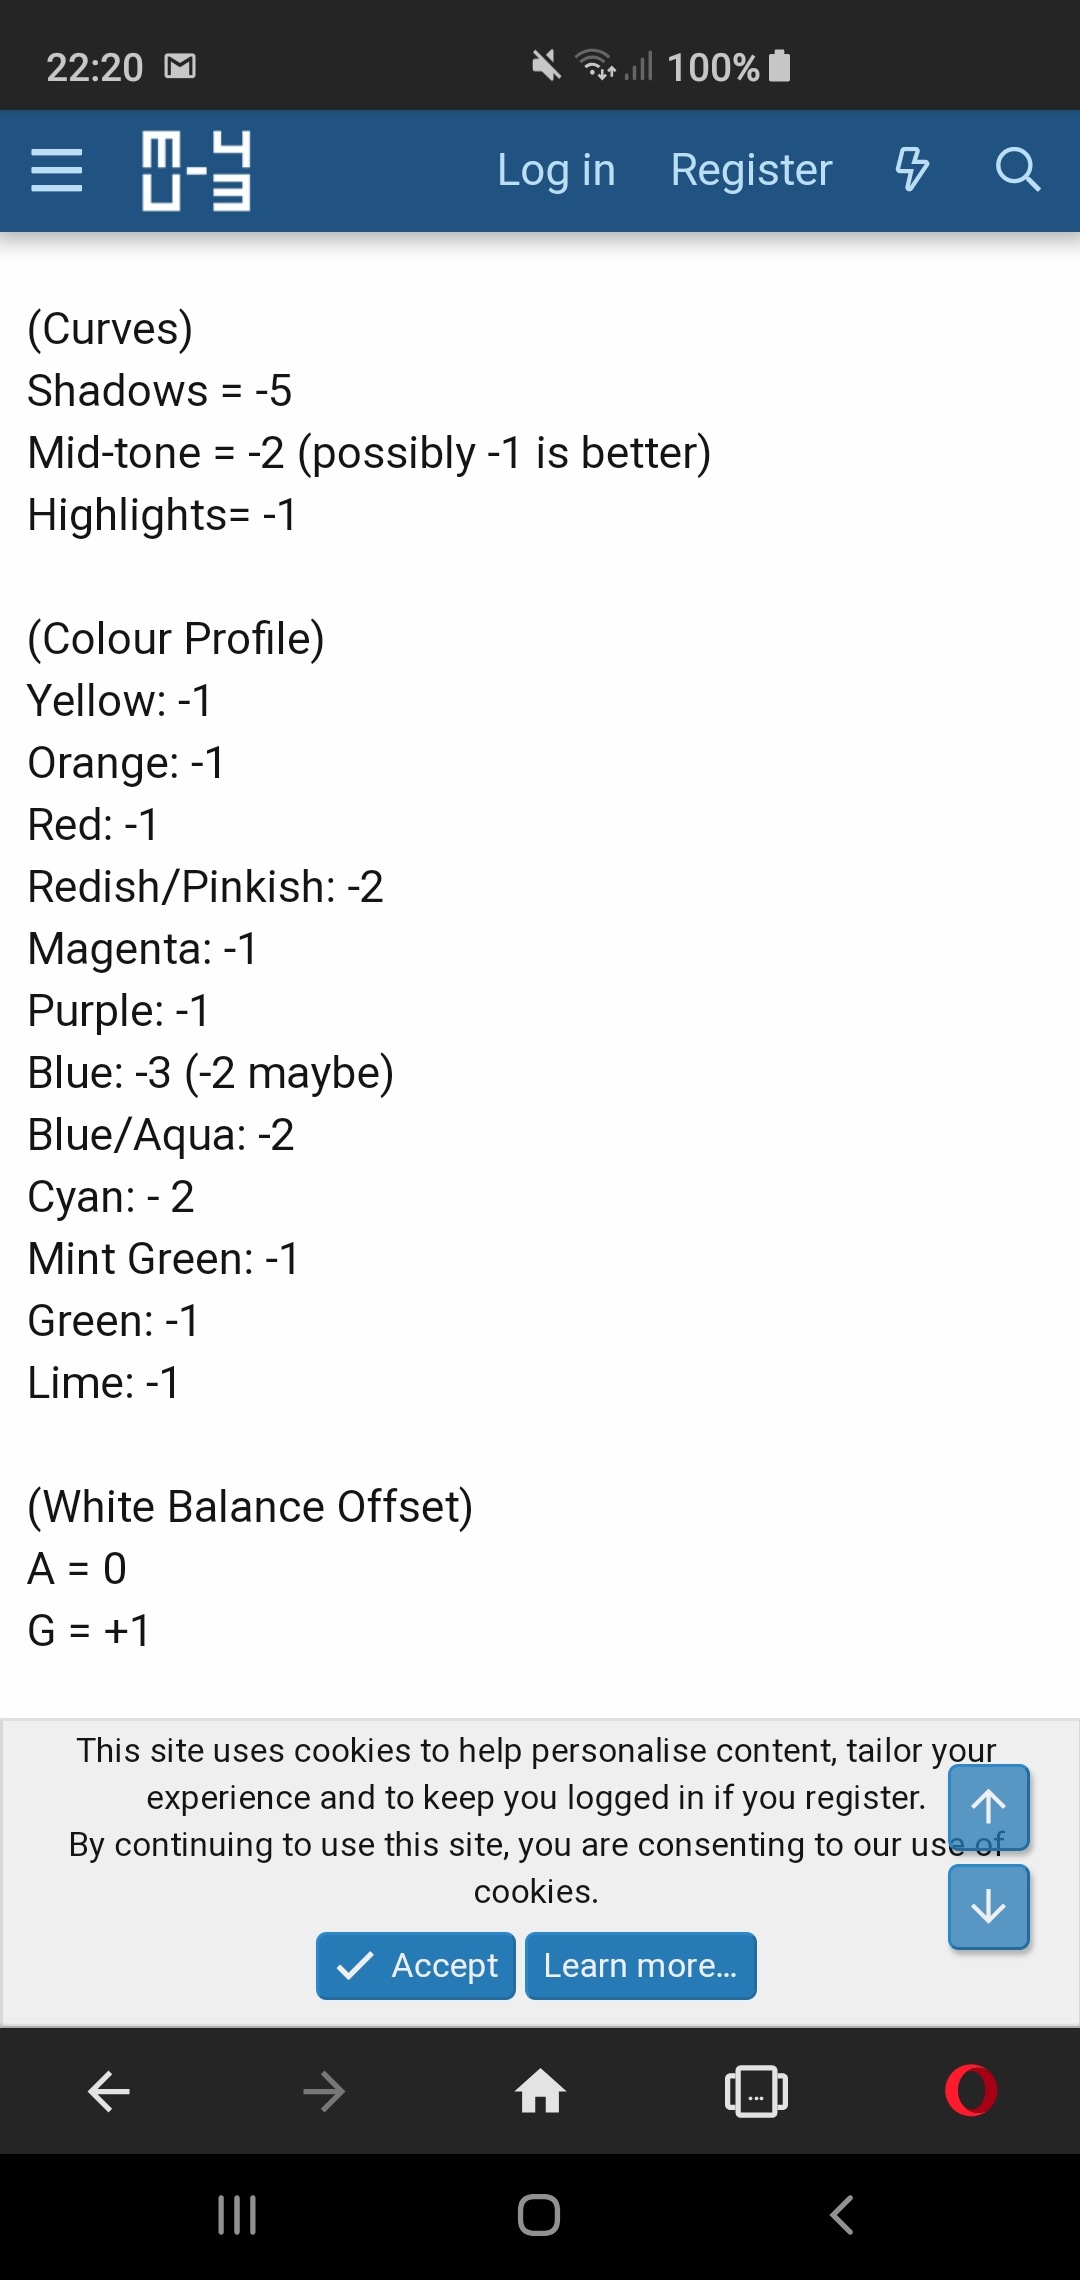Show open browser tabs
This screenshot has width=1080, height=2280.
click(756, 2091)
